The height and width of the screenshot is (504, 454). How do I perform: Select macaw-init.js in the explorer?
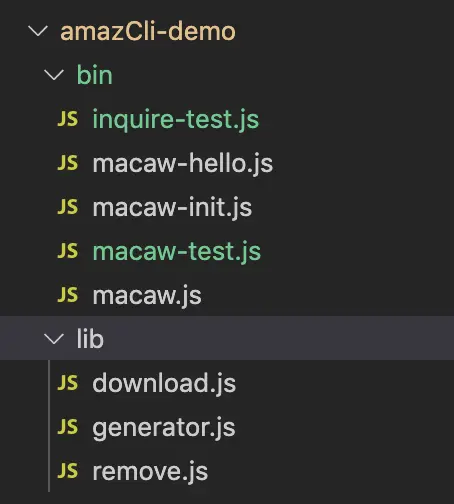click(172, 207)
